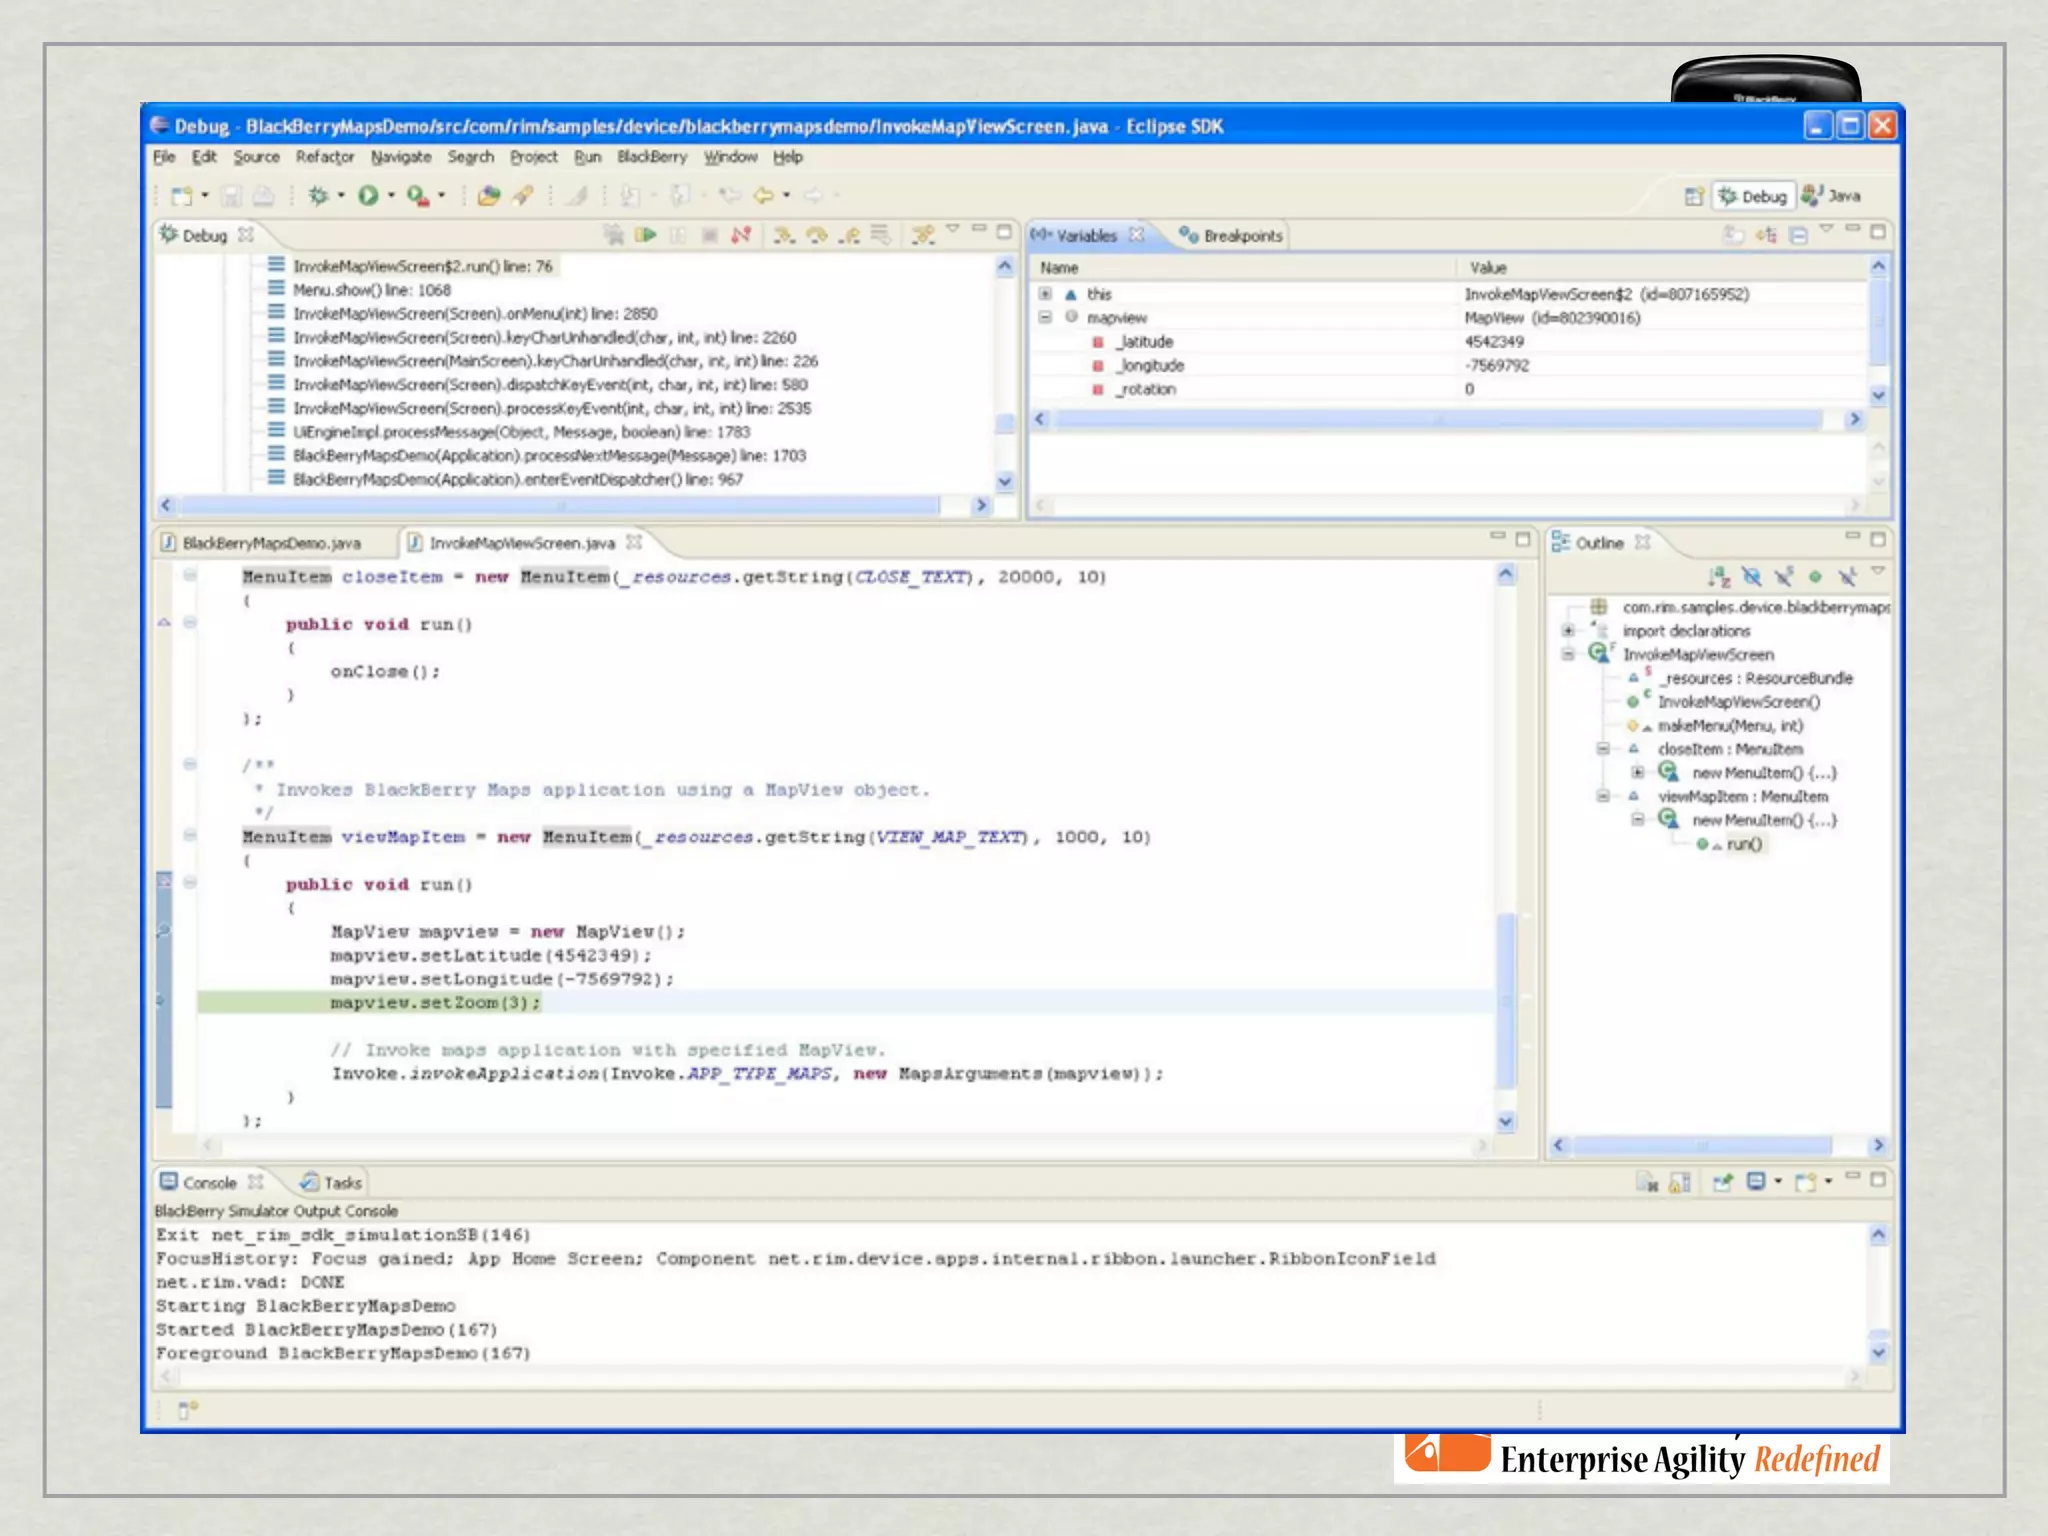Switch to the Tasks tab
Image resolution: width=2048 pixels, height=1536 pixels.
[332, 1183]
